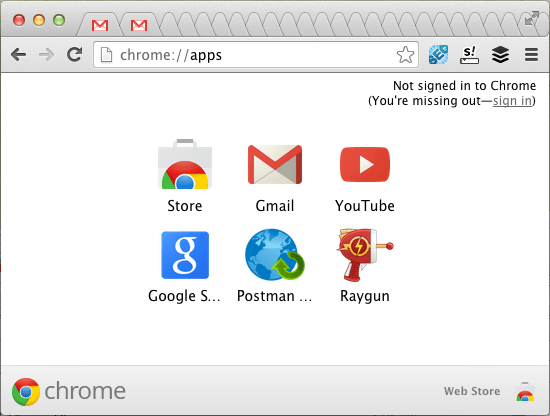Open the SEO extension icon
Viewport: 550px width, 416px height.
click(438, 55)
